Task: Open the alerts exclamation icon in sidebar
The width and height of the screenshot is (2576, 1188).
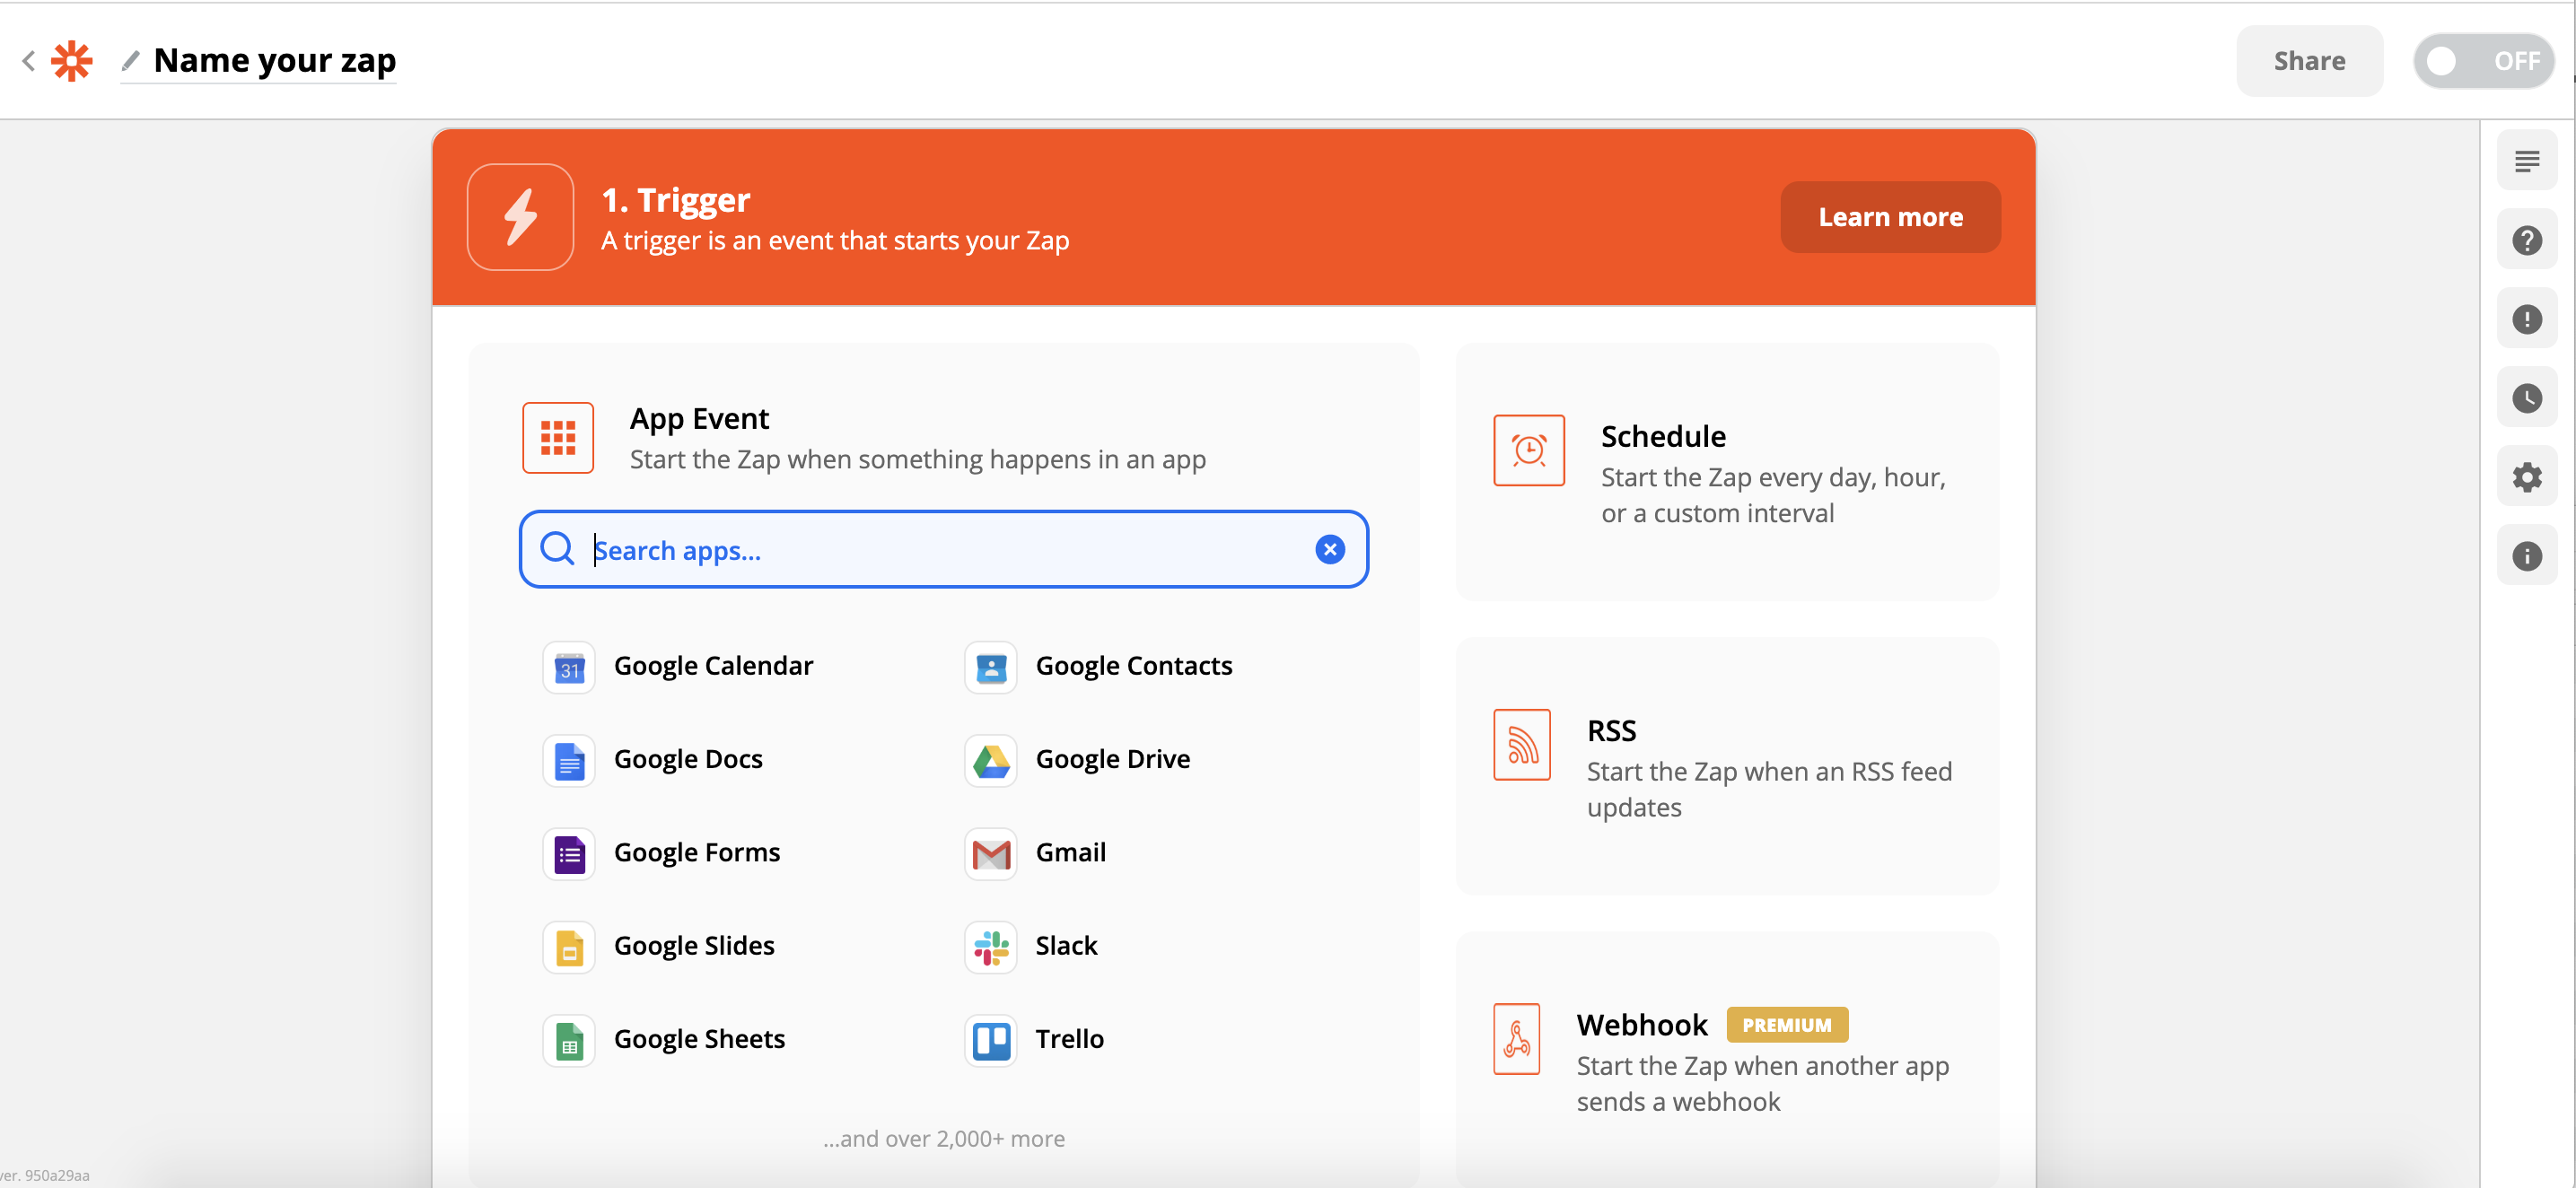Action: pyautogui.click(x=2526, y=319)
